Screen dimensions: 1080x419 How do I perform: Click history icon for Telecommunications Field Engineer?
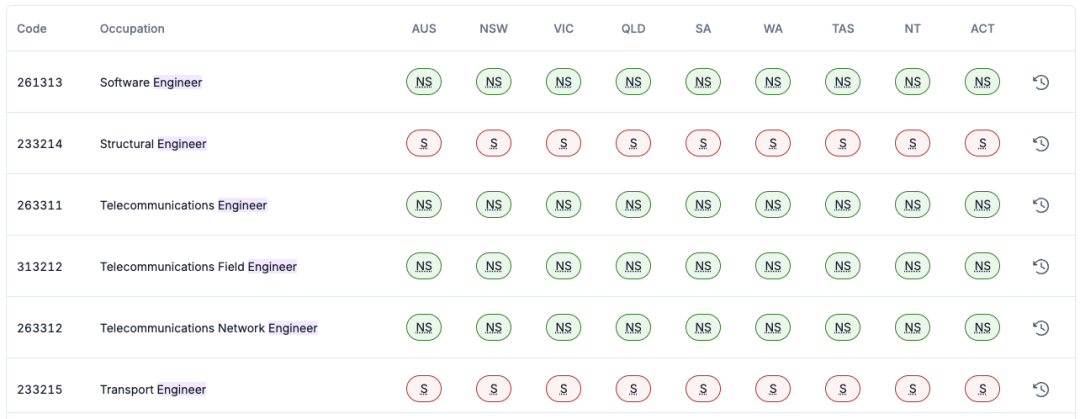(1040, 267)
